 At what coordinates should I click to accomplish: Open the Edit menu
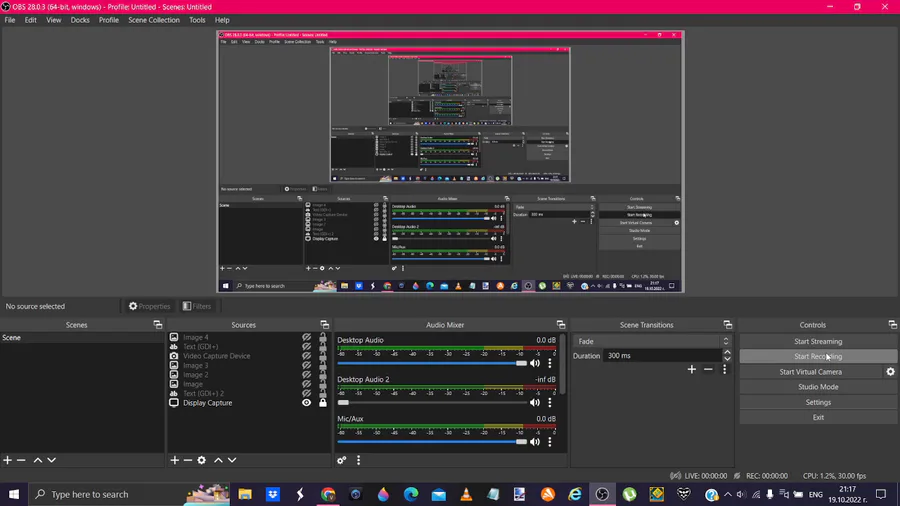tap(30, 20)
